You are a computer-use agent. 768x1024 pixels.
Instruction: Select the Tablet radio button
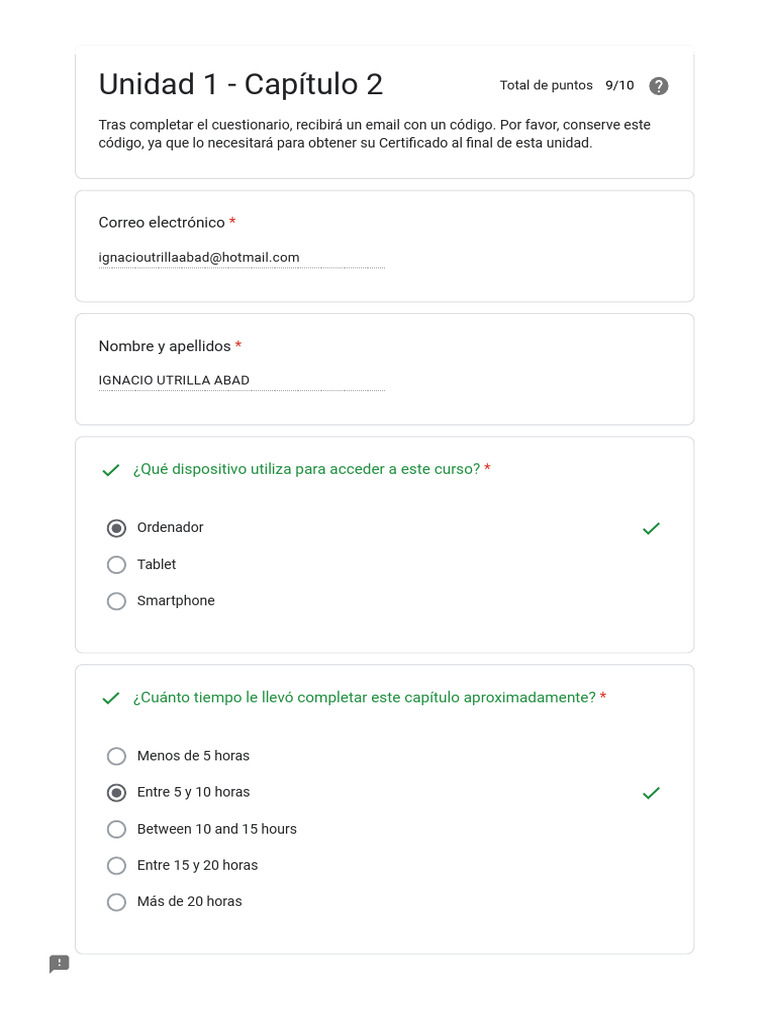point(117,565)
